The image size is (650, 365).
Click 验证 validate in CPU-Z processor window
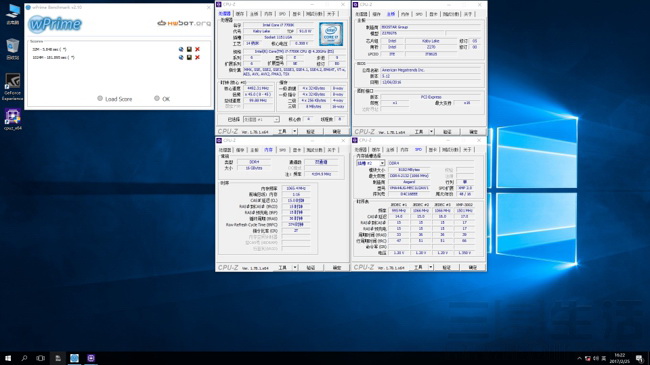point(310,131)
